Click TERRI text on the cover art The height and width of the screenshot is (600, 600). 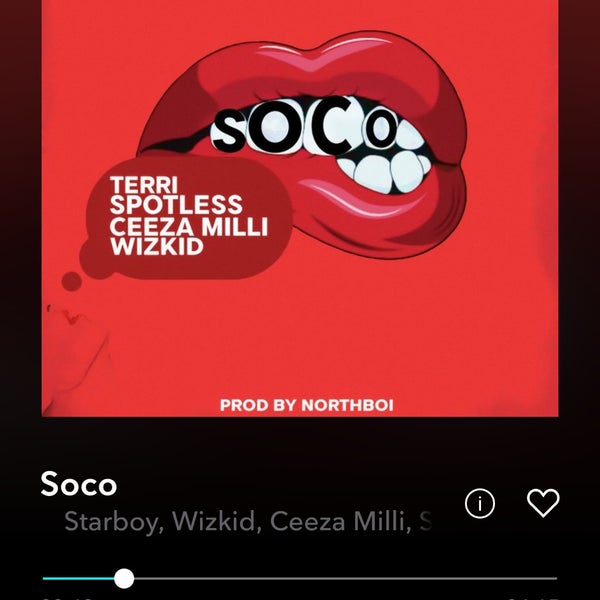click(144, 185)
